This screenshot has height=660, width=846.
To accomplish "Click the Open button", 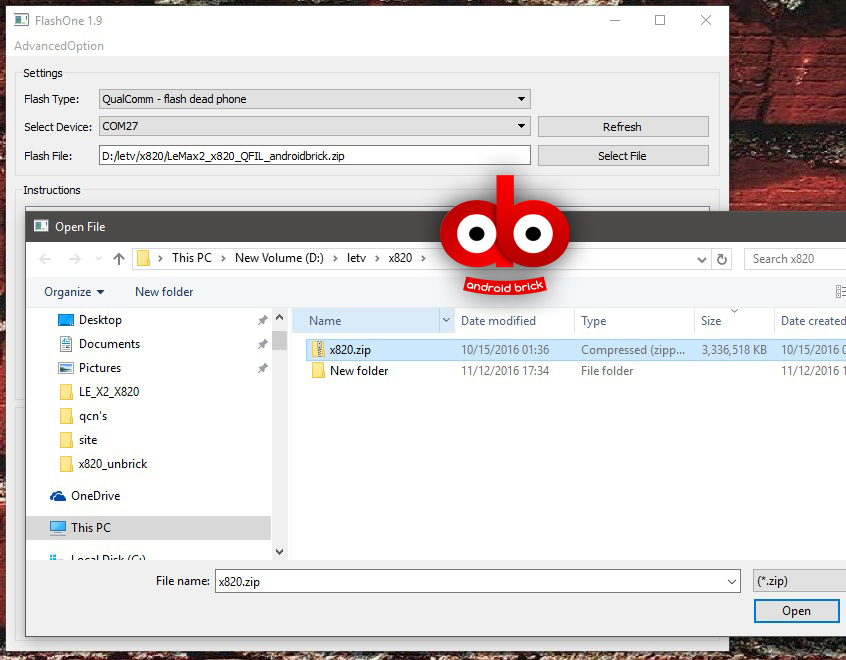I will pos(796,611).
